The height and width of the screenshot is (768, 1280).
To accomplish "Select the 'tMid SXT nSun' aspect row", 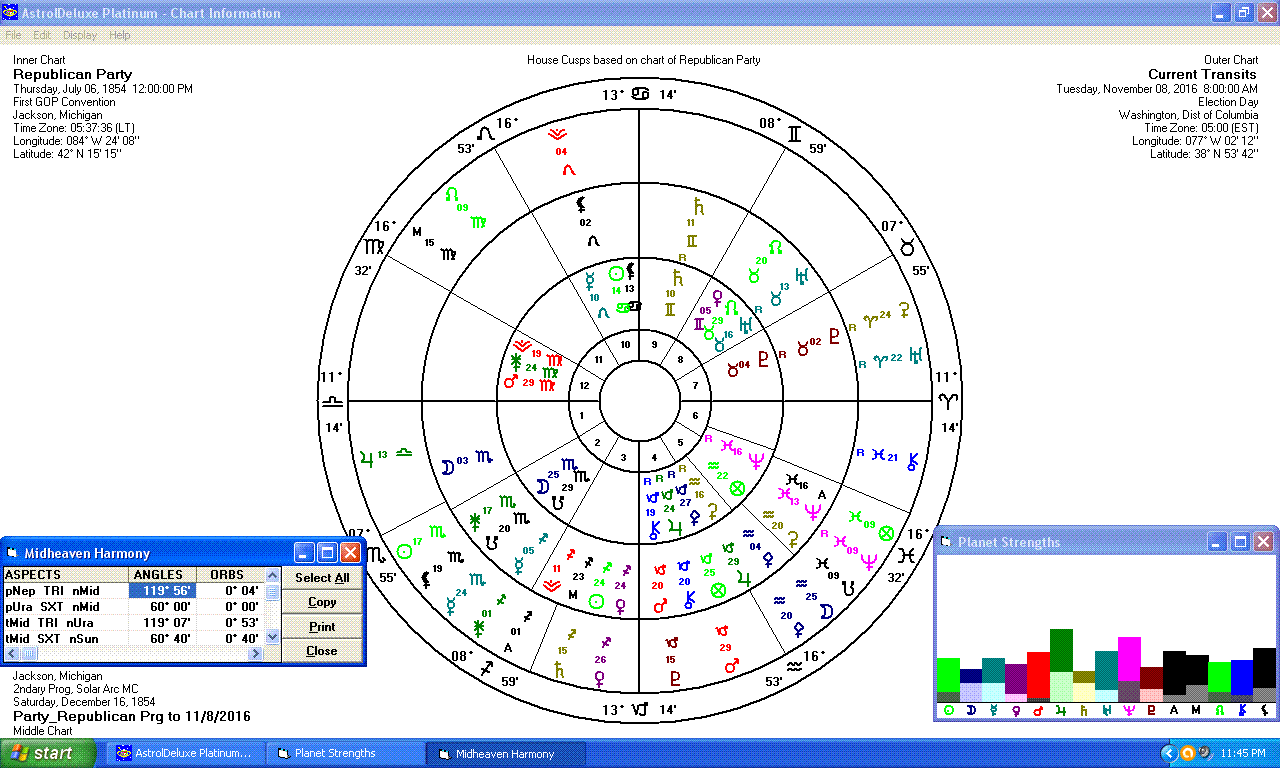I will [x=134, y=639].
